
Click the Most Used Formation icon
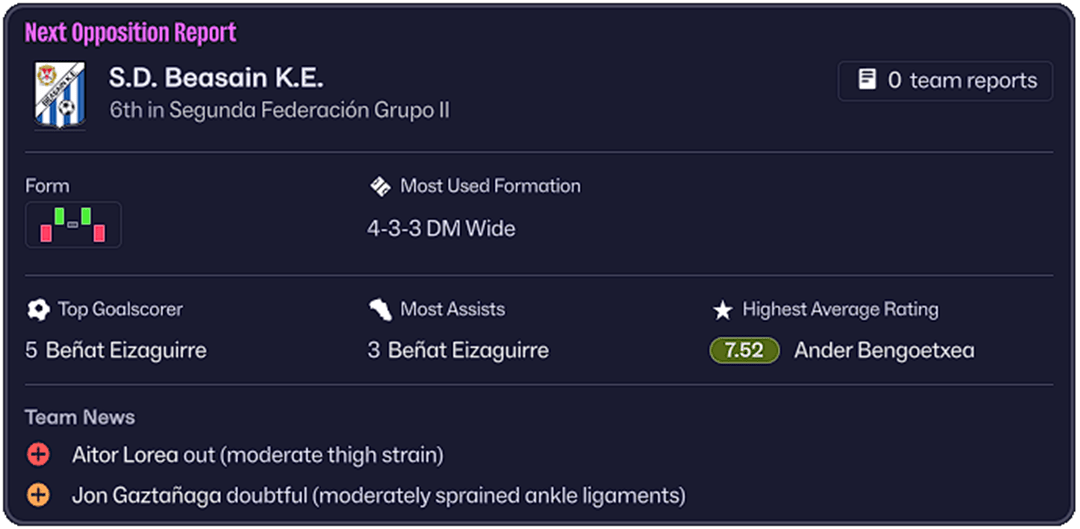click(x=380, y=186)
